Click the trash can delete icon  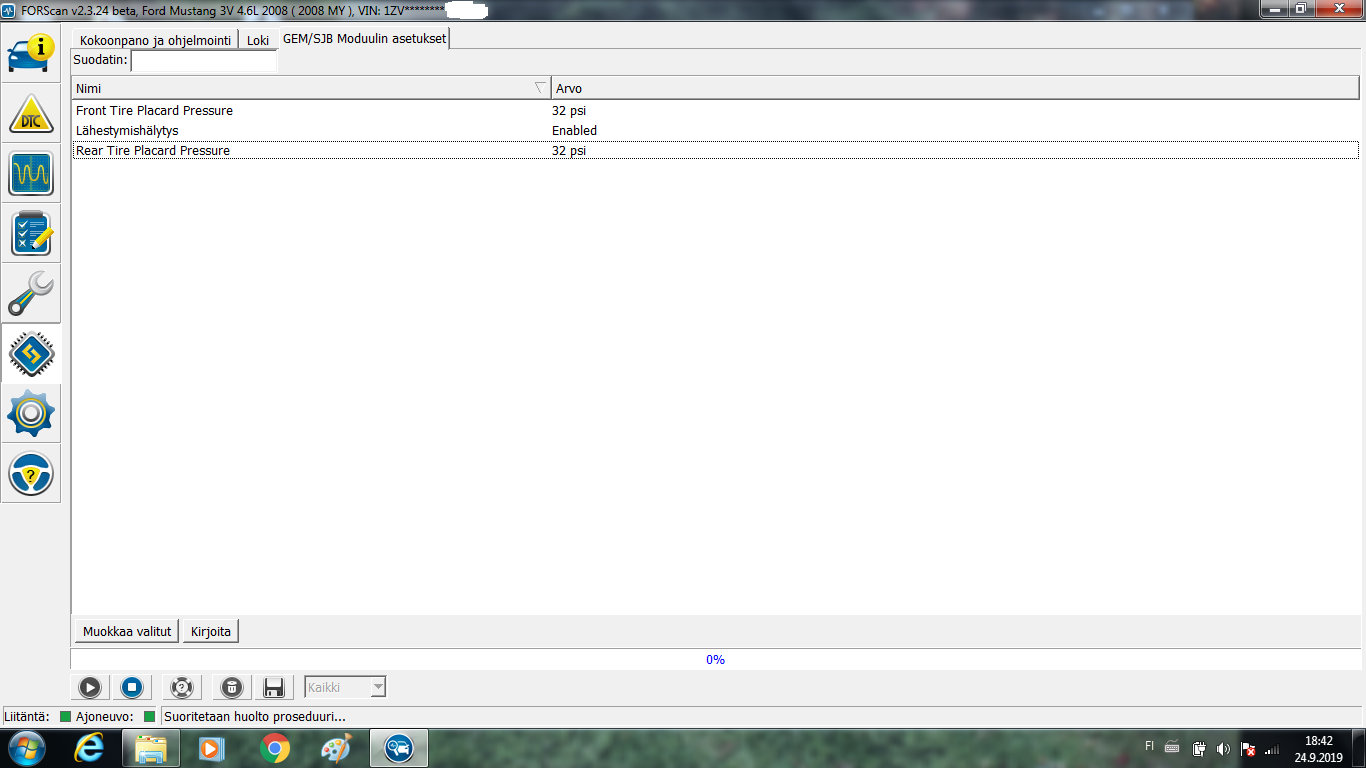231,687
